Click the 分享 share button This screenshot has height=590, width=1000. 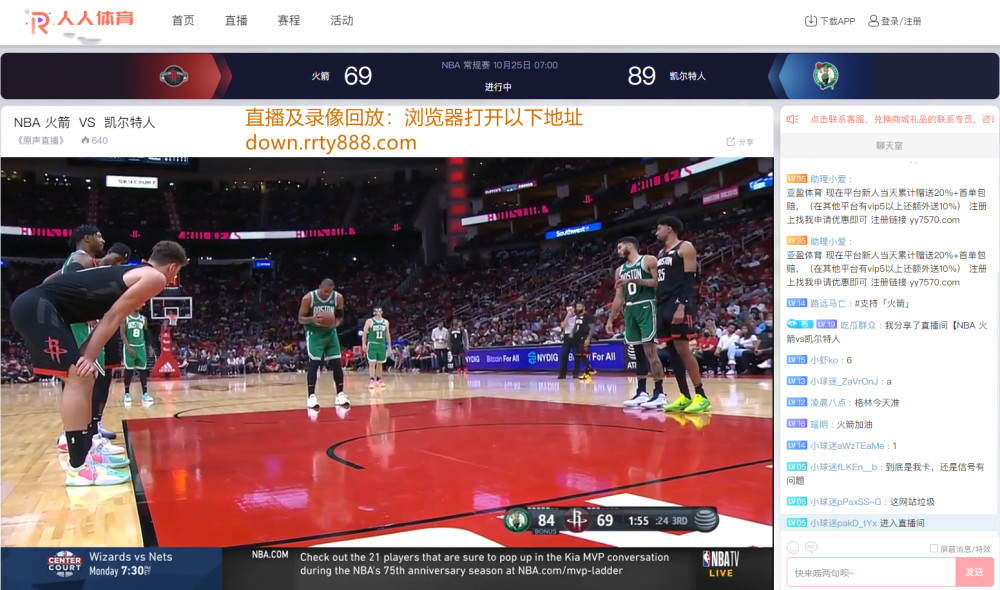[x=740, y=142]
